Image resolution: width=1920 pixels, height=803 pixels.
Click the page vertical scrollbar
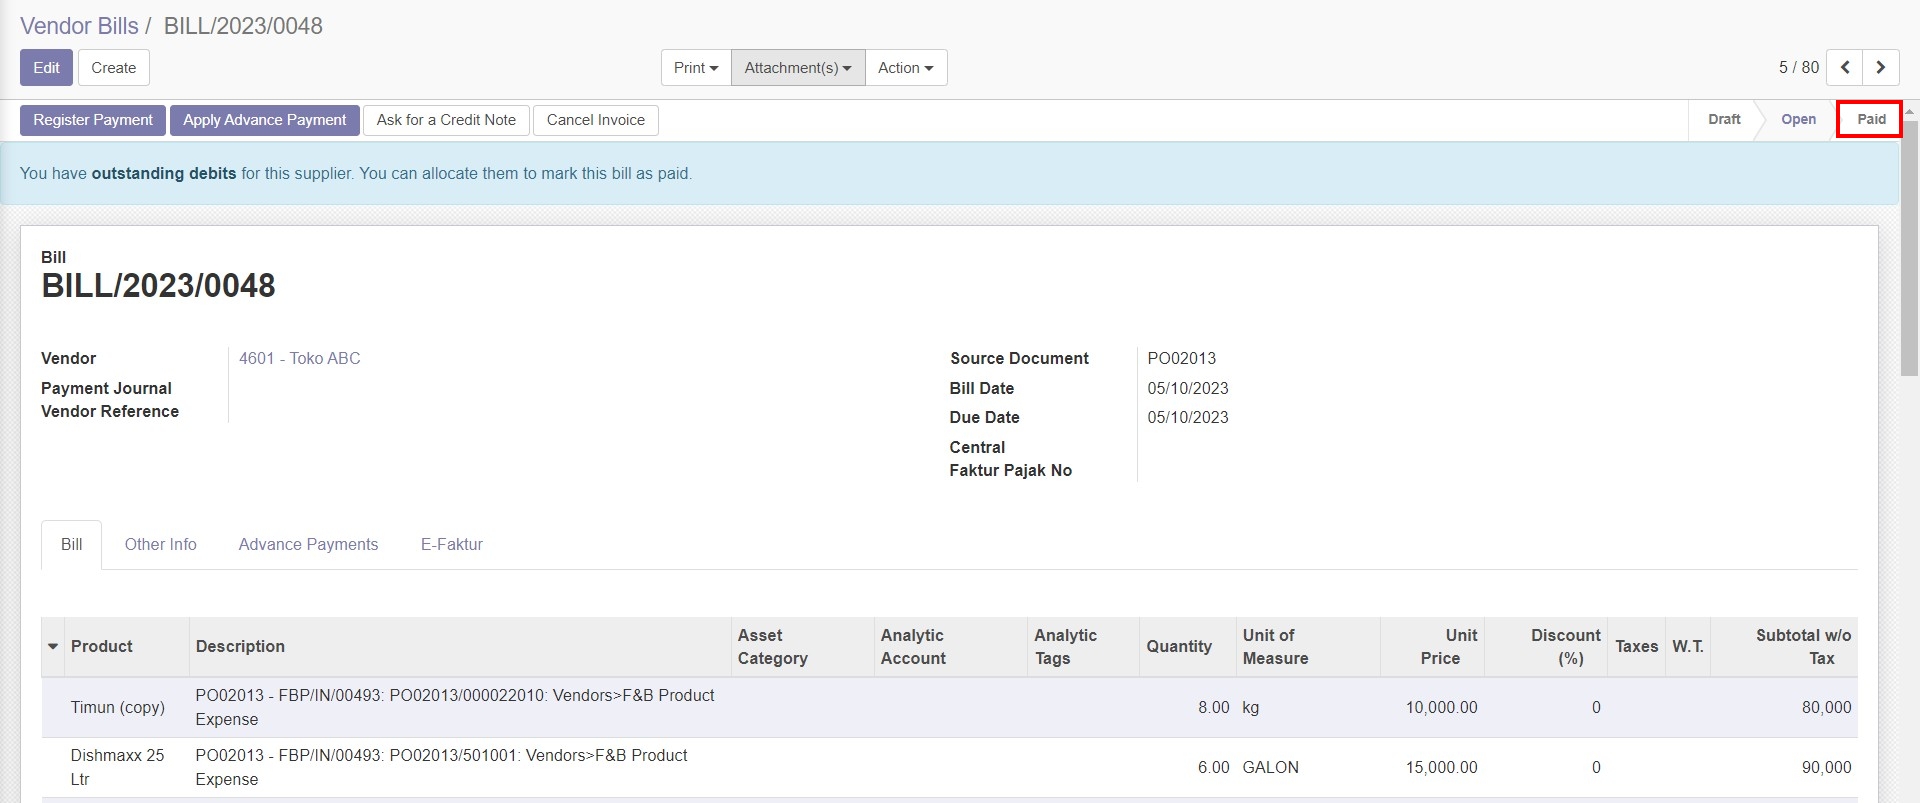(1910, 250)
